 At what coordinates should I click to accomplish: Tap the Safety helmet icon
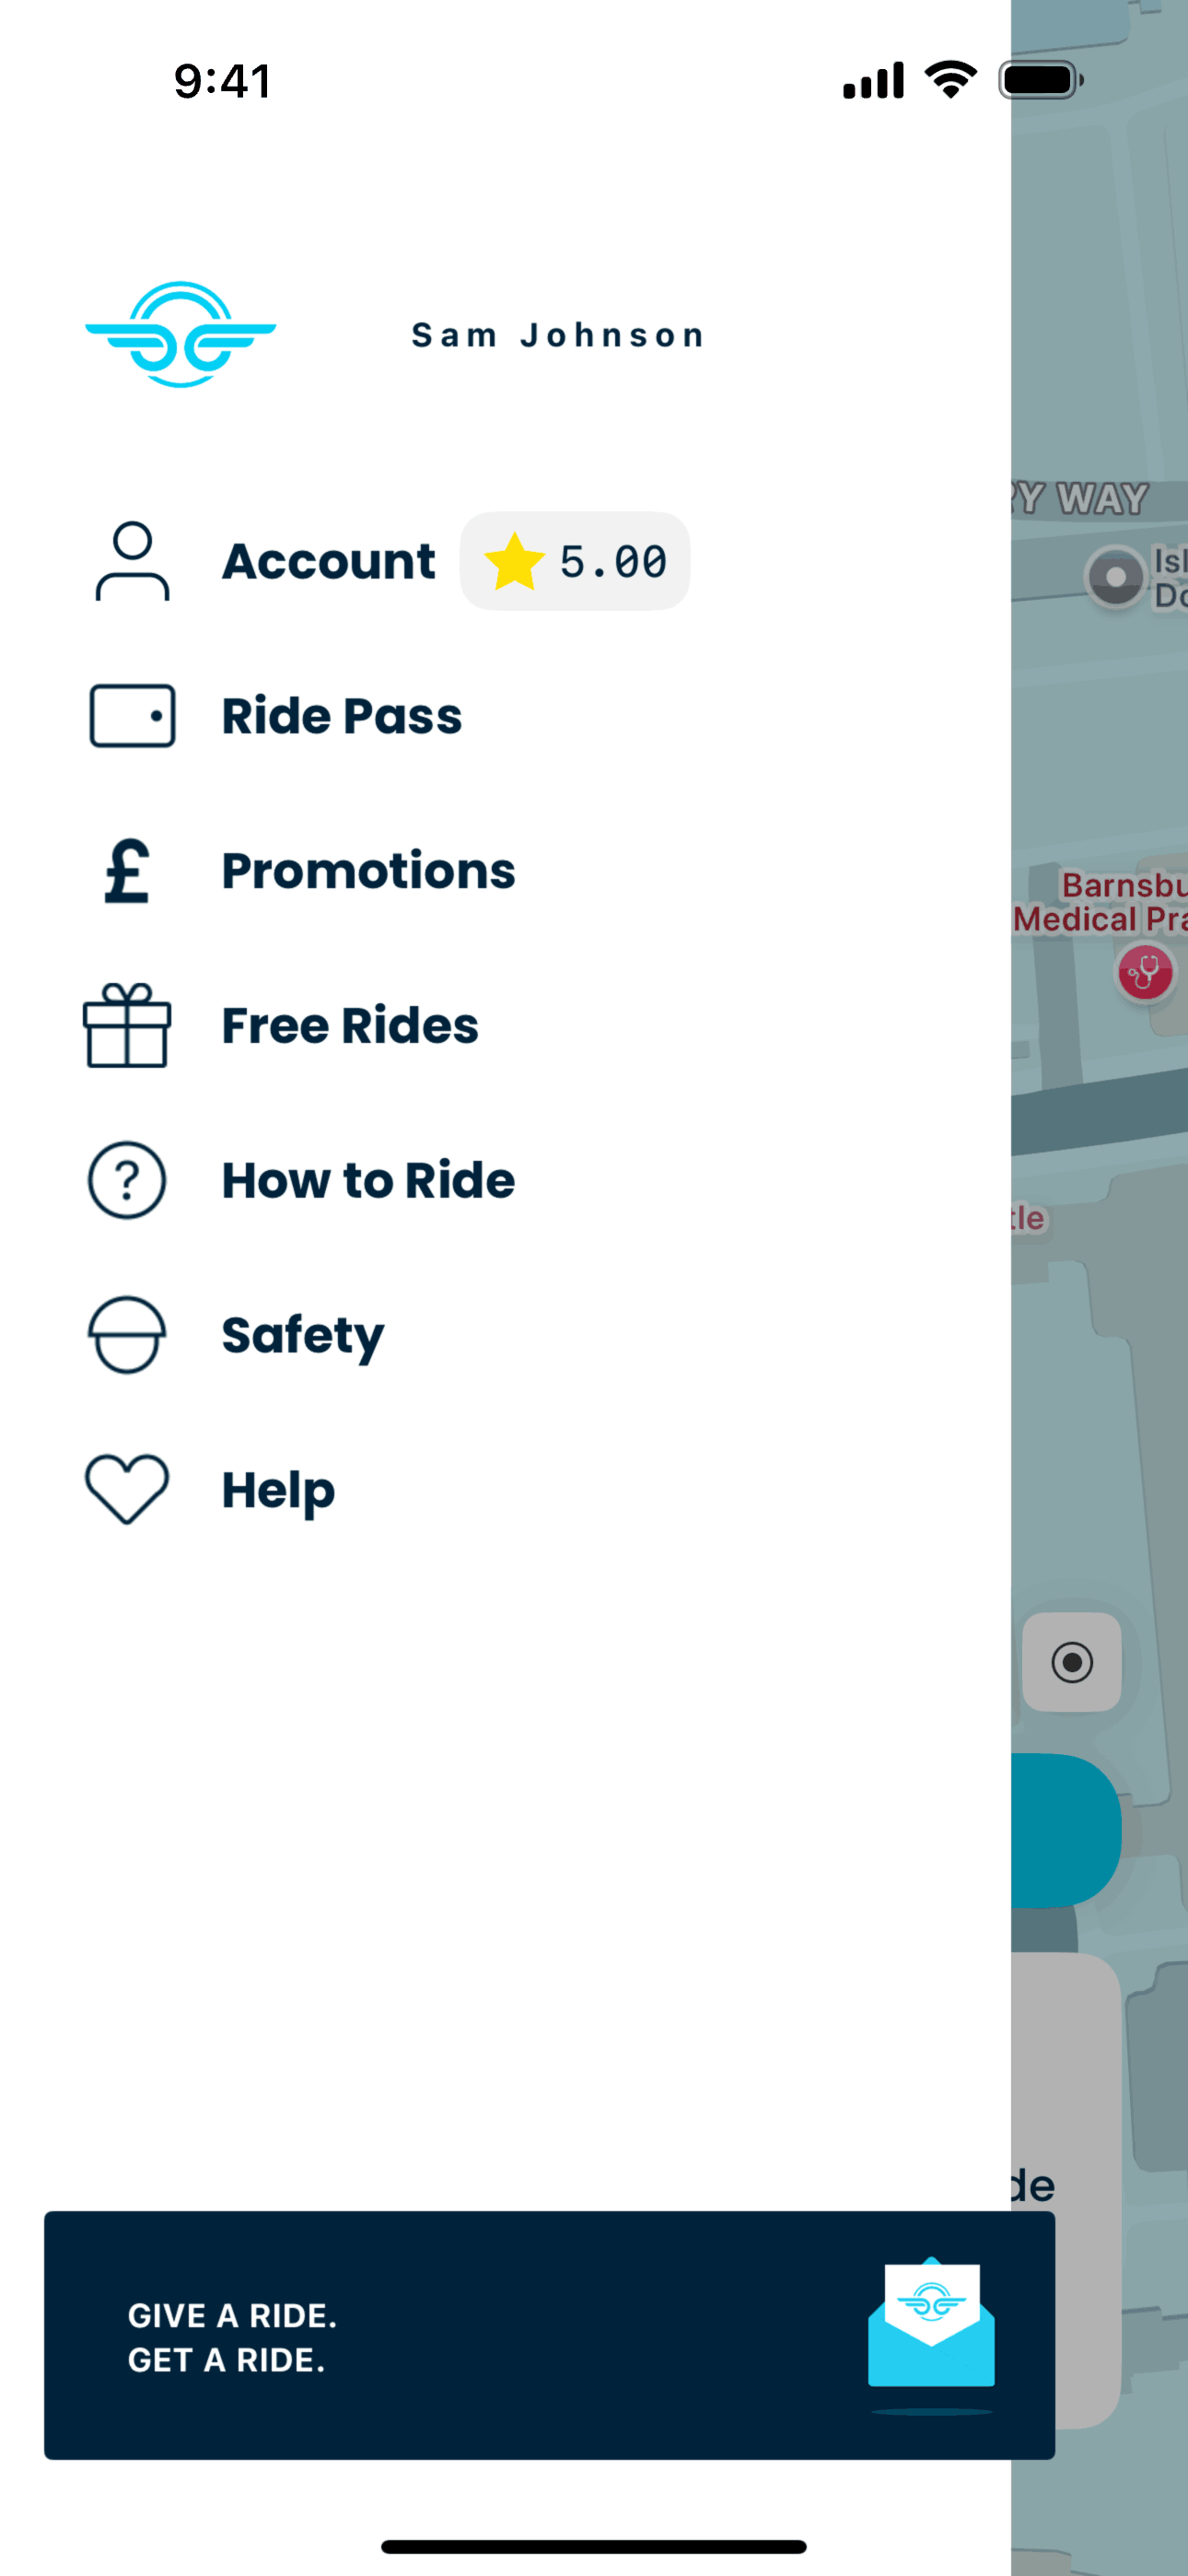pos(127,1335)
